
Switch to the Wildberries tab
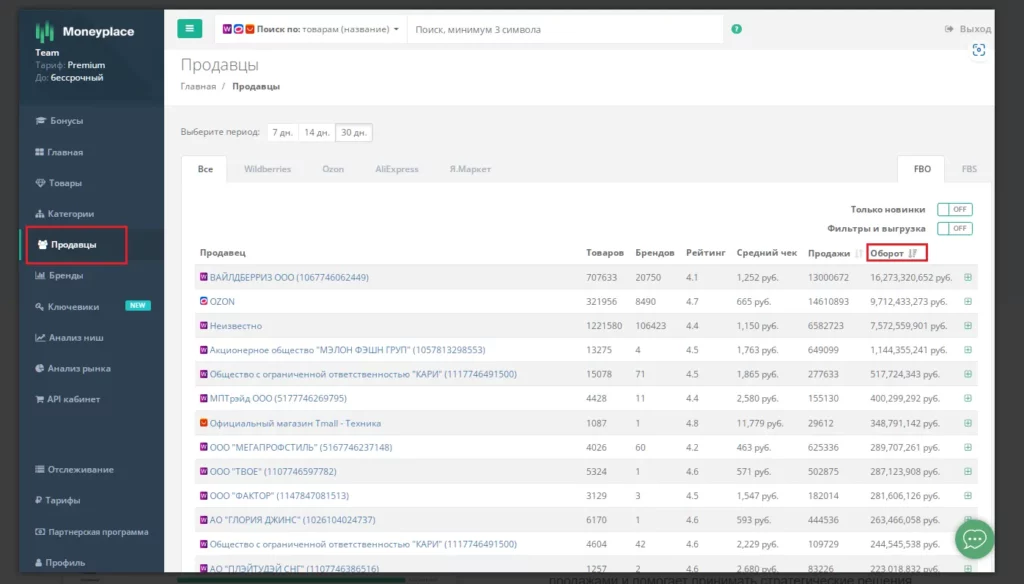click(x=267, y=169)
